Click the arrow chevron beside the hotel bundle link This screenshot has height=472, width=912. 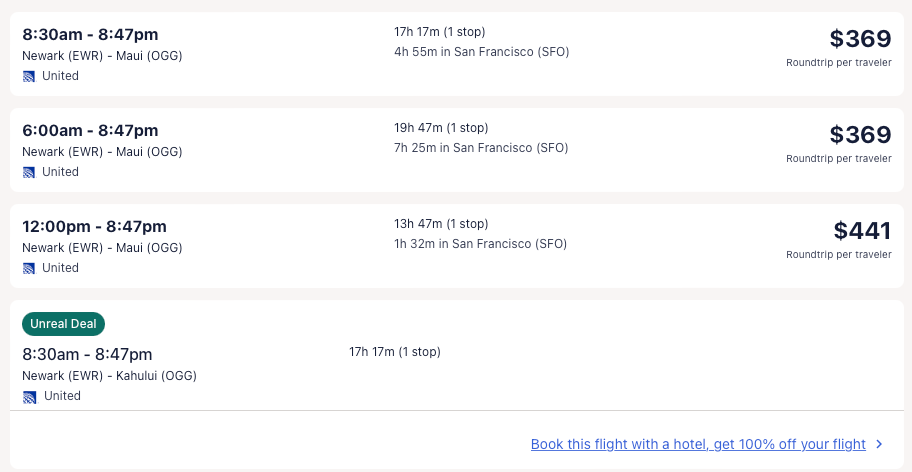click(x=879, y=444)
